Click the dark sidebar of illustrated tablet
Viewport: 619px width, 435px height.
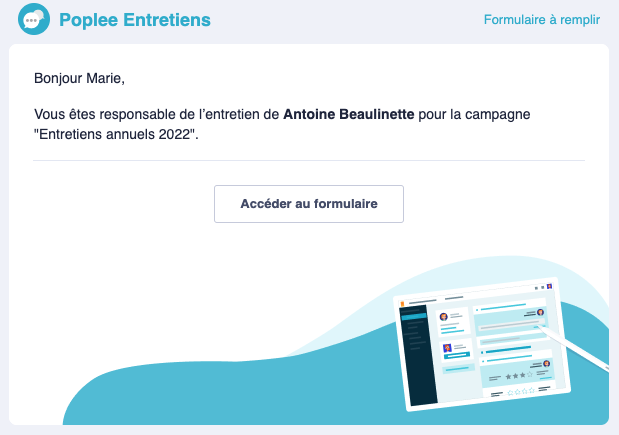(x=418, y=355)
